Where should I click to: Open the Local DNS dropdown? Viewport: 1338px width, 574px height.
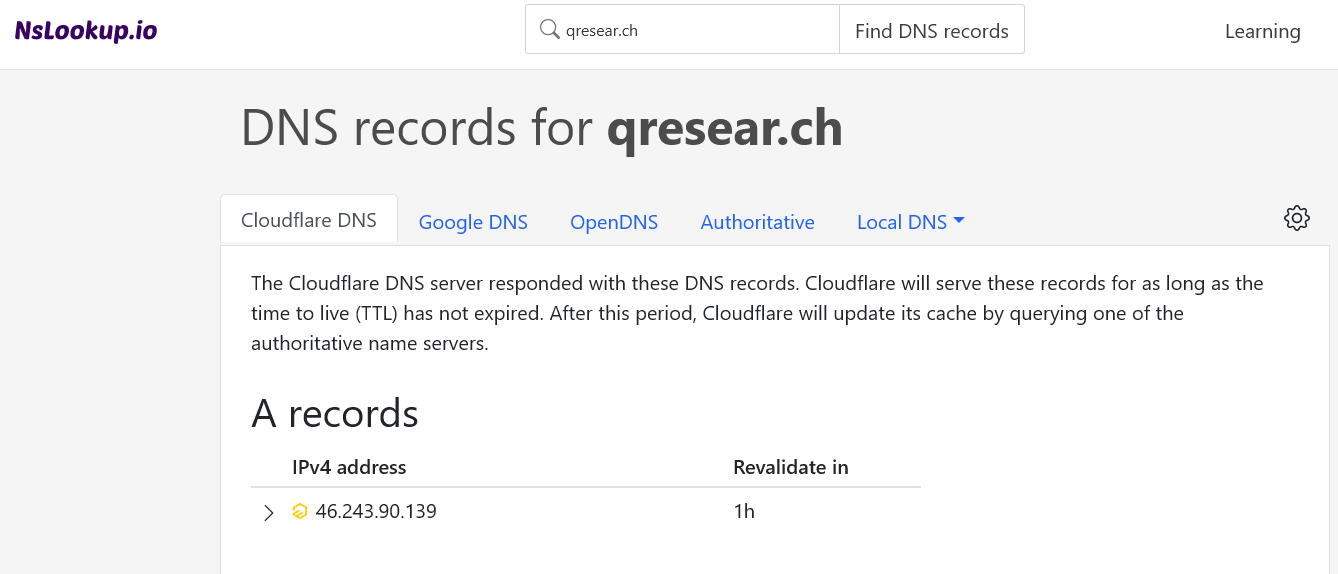click(x=910, y=222)
